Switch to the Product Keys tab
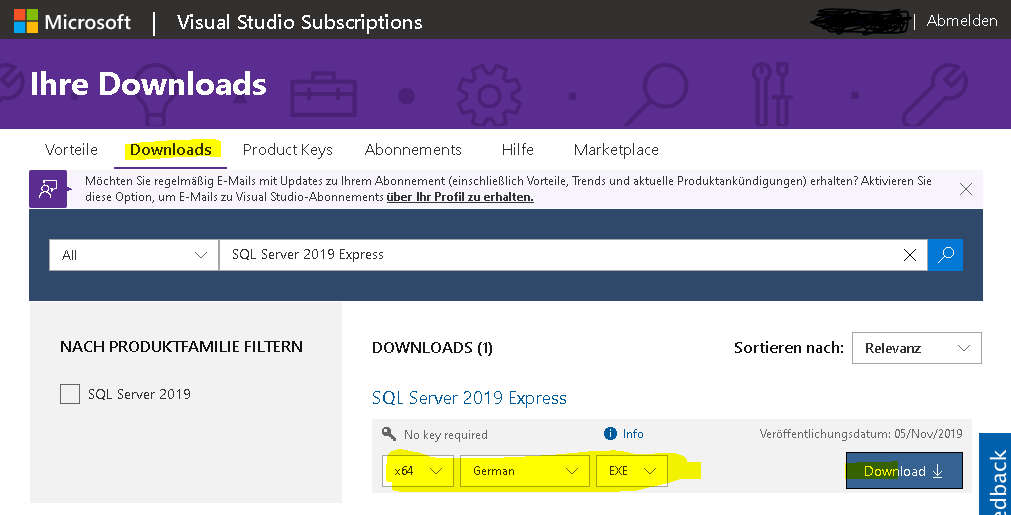The width and height of the screenshot is (1011, 515). point(287,150)
